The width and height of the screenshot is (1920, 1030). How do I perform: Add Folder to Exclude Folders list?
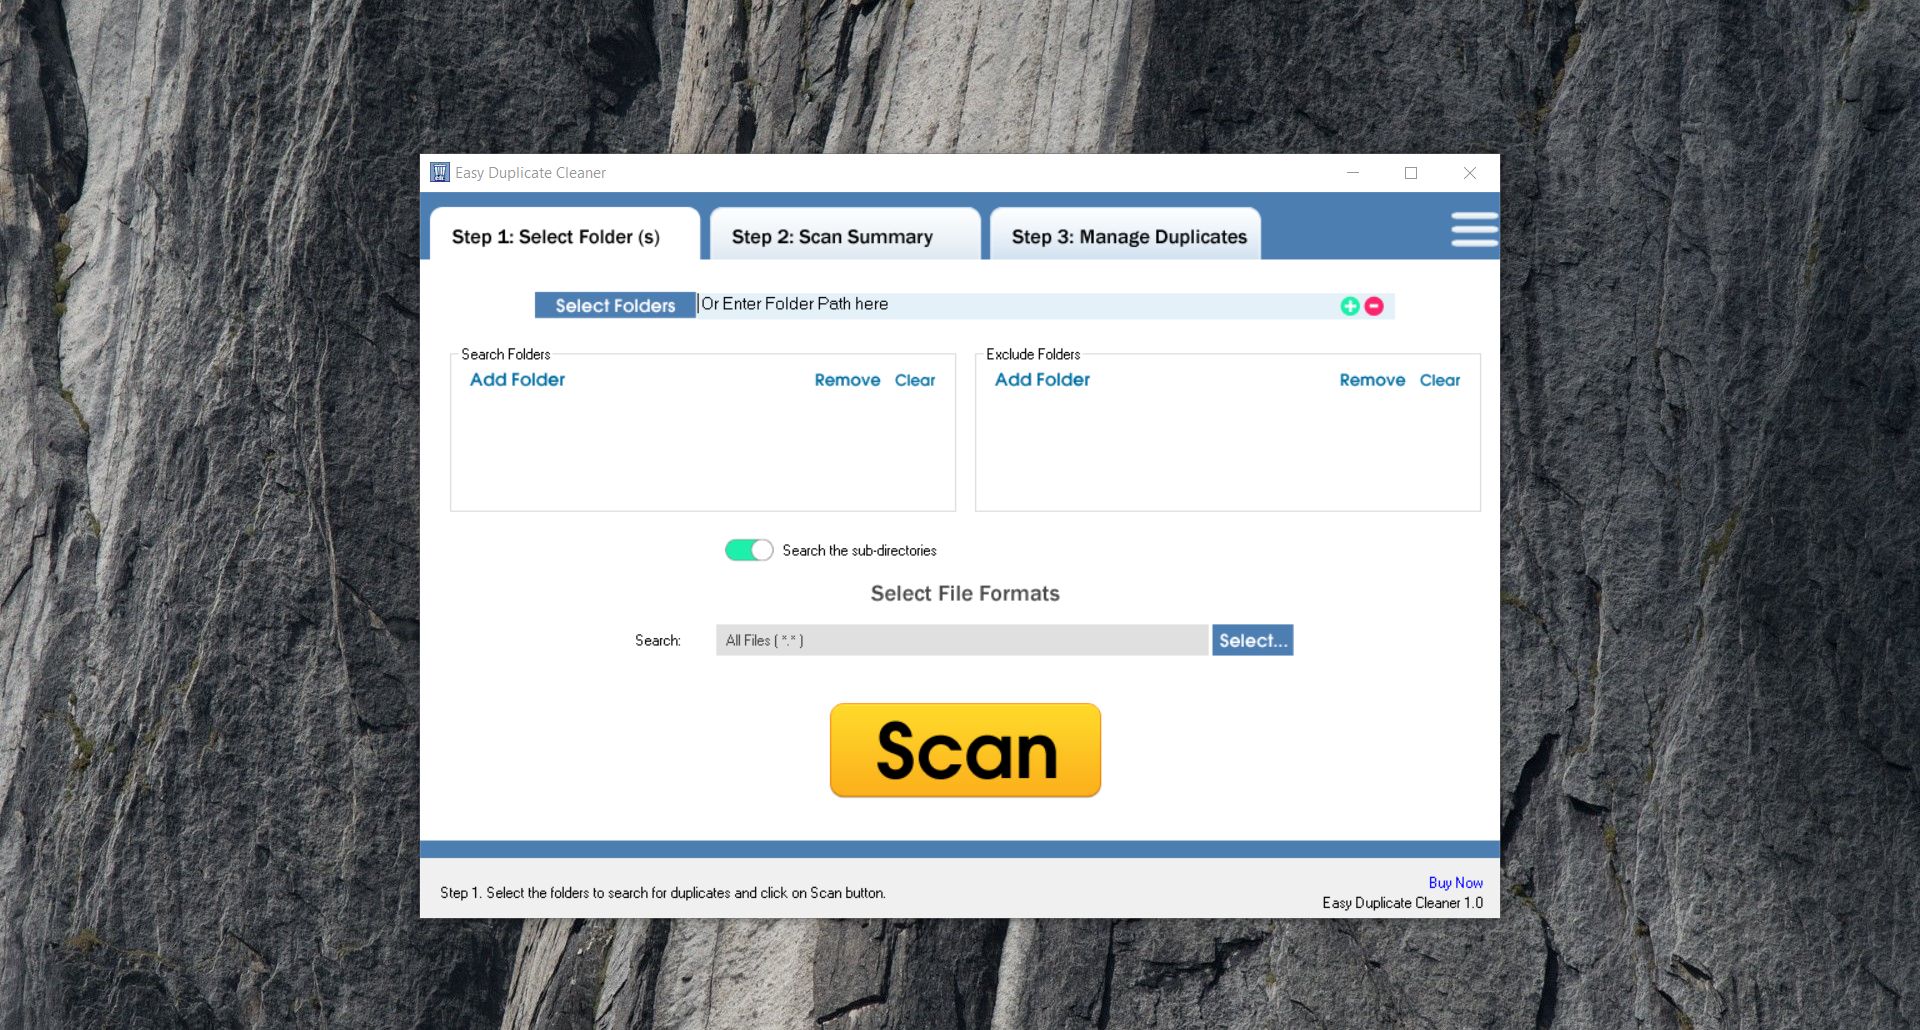[1042, 380]
